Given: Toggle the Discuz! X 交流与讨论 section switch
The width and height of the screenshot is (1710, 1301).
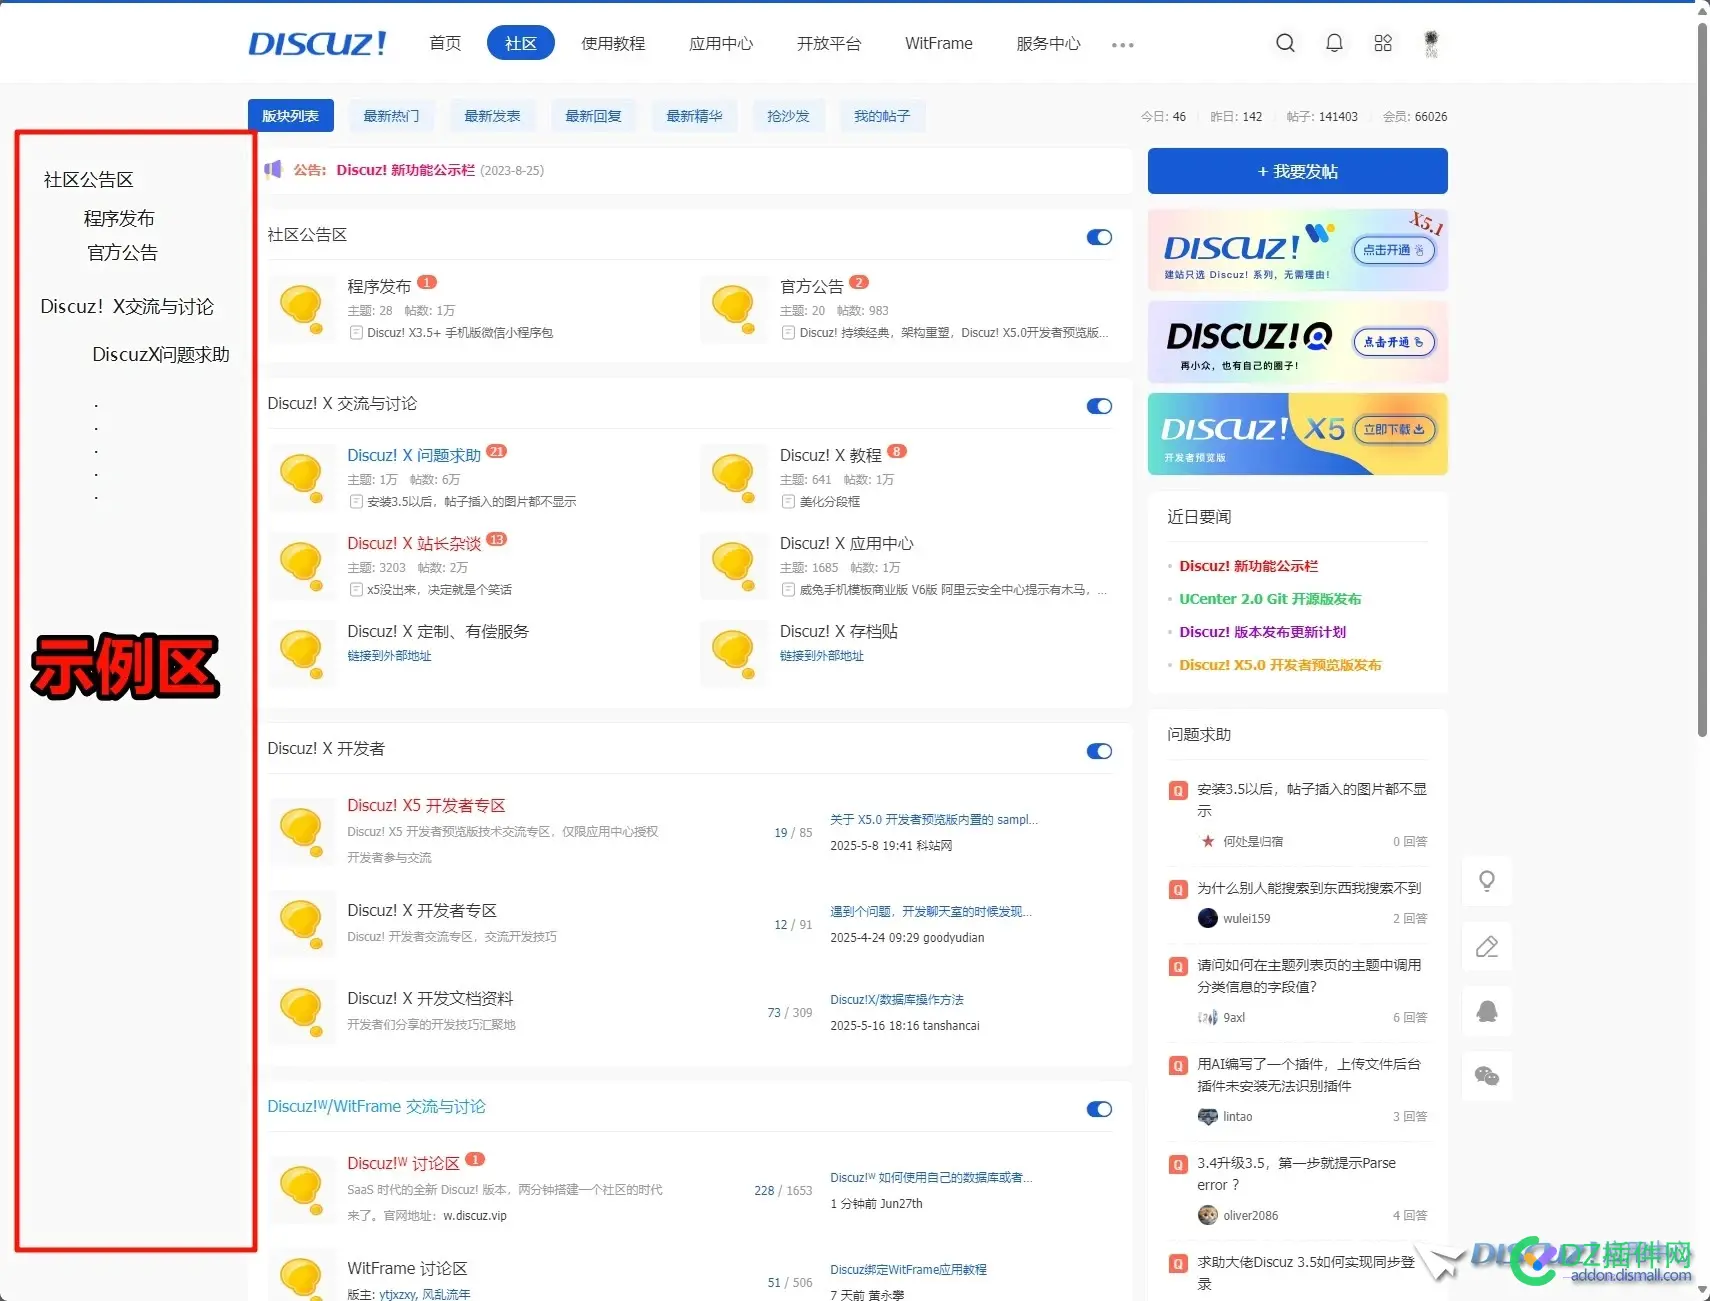Looking at the screenshot, I should [x=1099, y=406].
